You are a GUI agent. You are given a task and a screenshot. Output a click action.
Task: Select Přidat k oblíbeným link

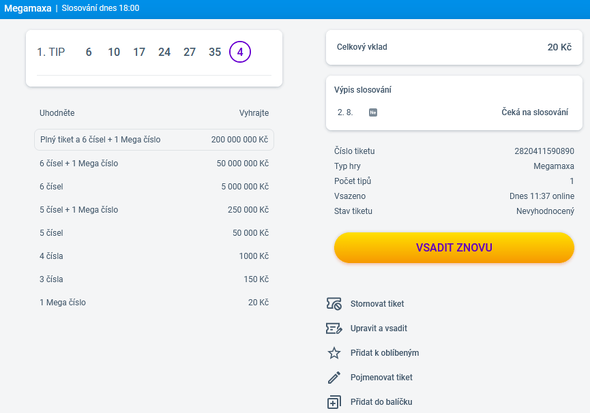pos(385,353)
